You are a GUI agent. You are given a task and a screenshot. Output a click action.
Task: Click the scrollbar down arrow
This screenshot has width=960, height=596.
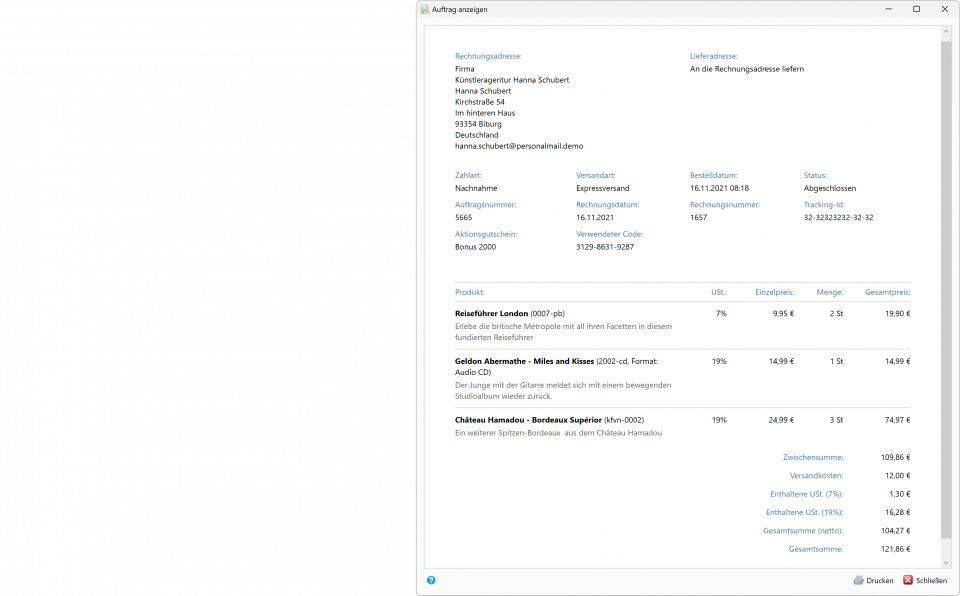[x=946, y=561]
